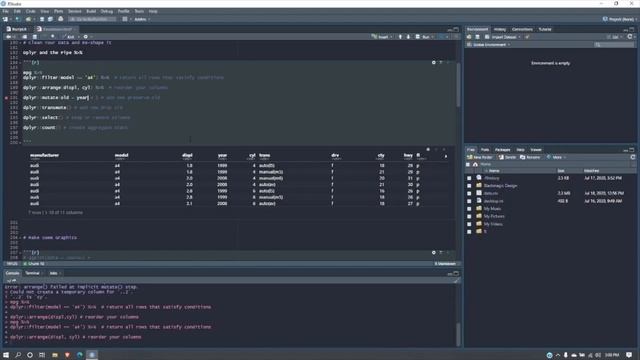Click the clear console broom icon
This screenshot has height=360, width=640.
(x=456, y=280)
